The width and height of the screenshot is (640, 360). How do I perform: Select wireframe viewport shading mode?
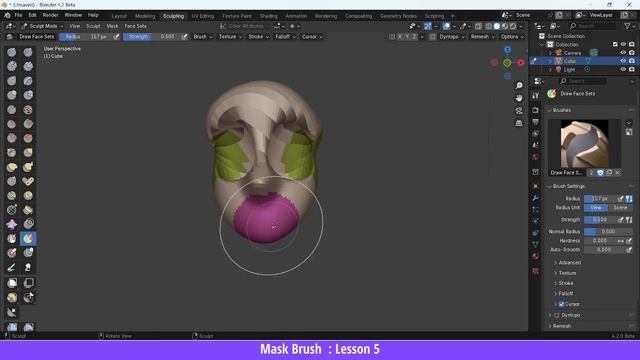click(489, 26)
